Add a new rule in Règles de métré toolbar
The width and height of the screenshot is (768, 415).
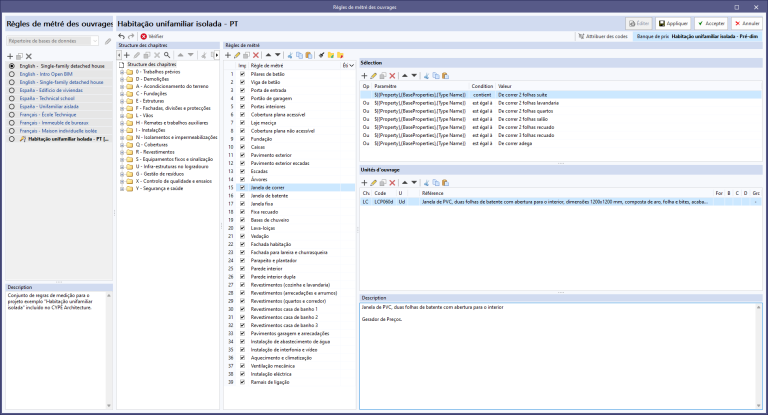(228, 55)
